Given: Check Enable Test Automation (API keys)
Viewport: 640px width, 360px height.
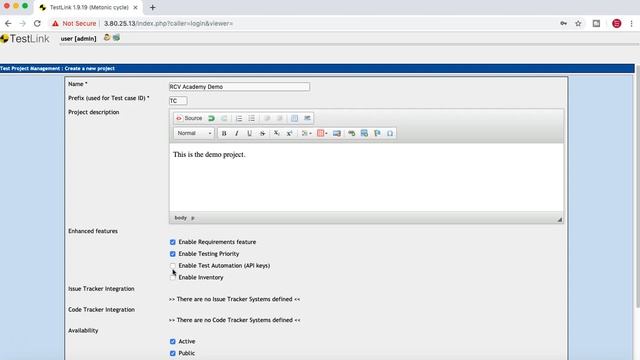Looking at the screenshot, I should [173, 266].
